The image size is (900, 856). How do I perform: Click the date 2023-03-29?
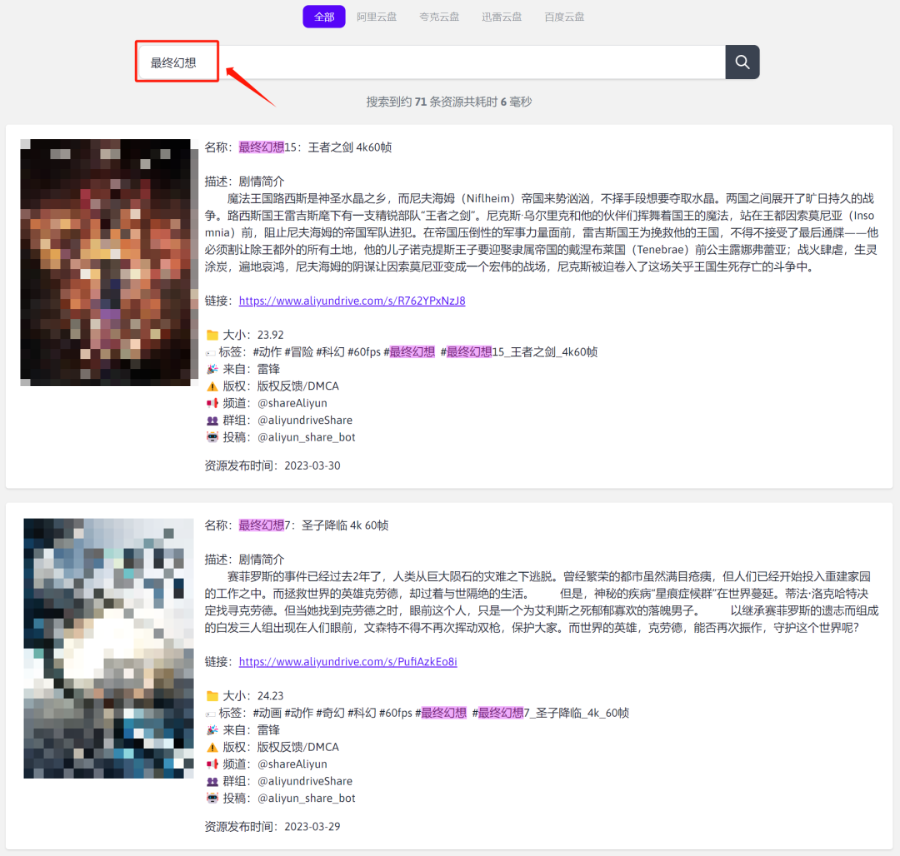pos(312,827)
